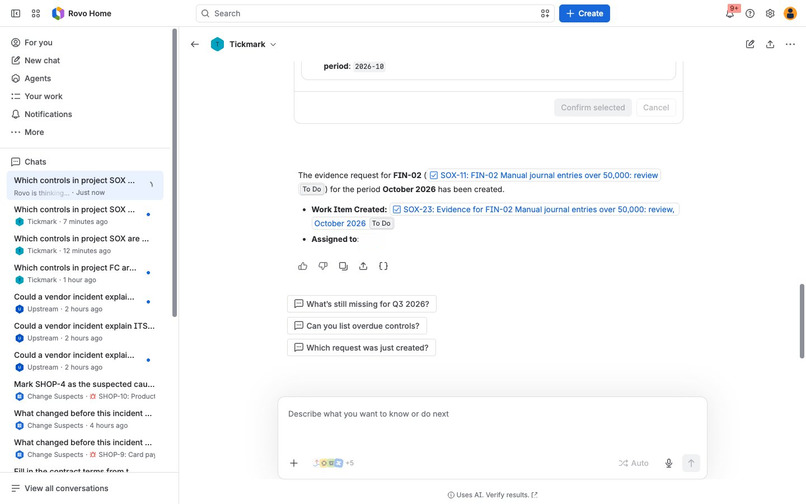Open chat from 7 minutes ago
Screen dimensions: 806x504
[x=85, y=215]
